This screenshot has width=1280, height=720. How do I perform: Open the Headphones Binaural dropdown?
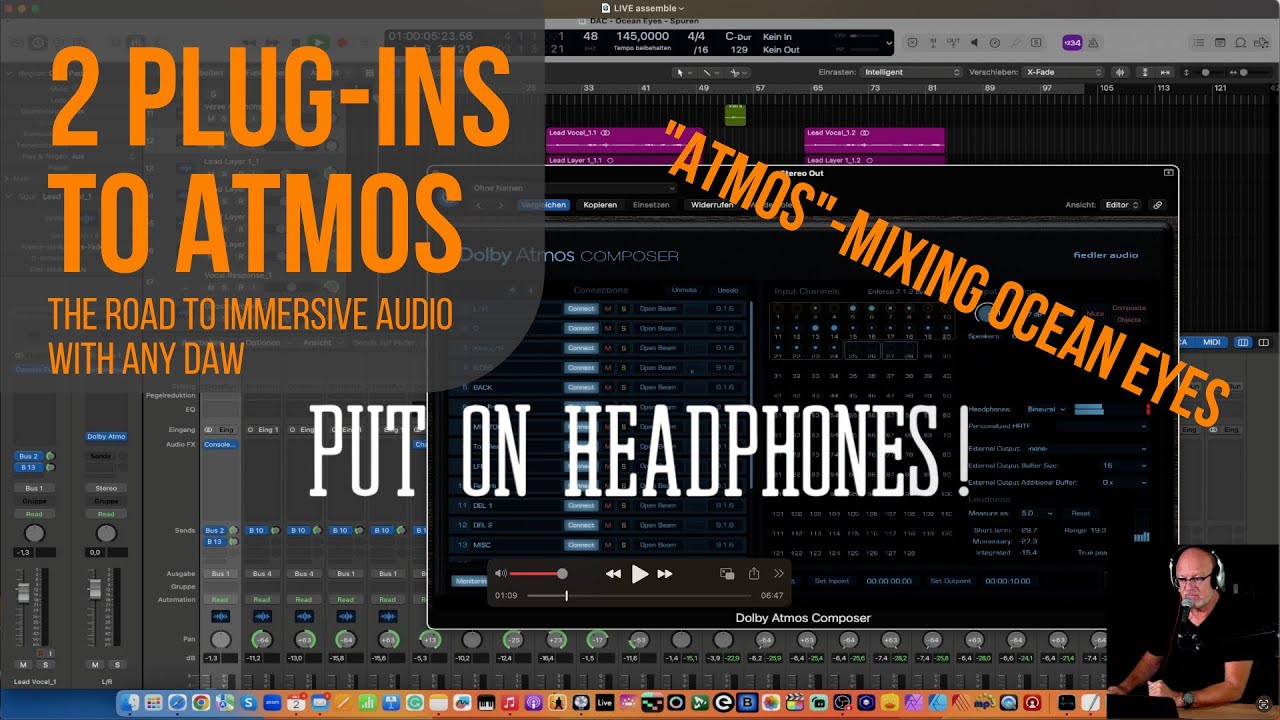point(1046,409)
